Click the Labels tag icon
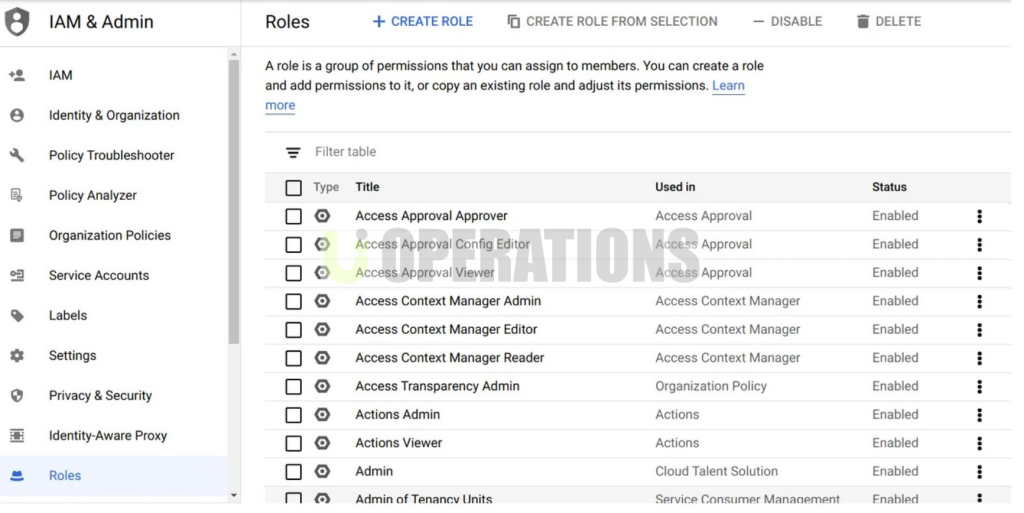 (17, 316)
